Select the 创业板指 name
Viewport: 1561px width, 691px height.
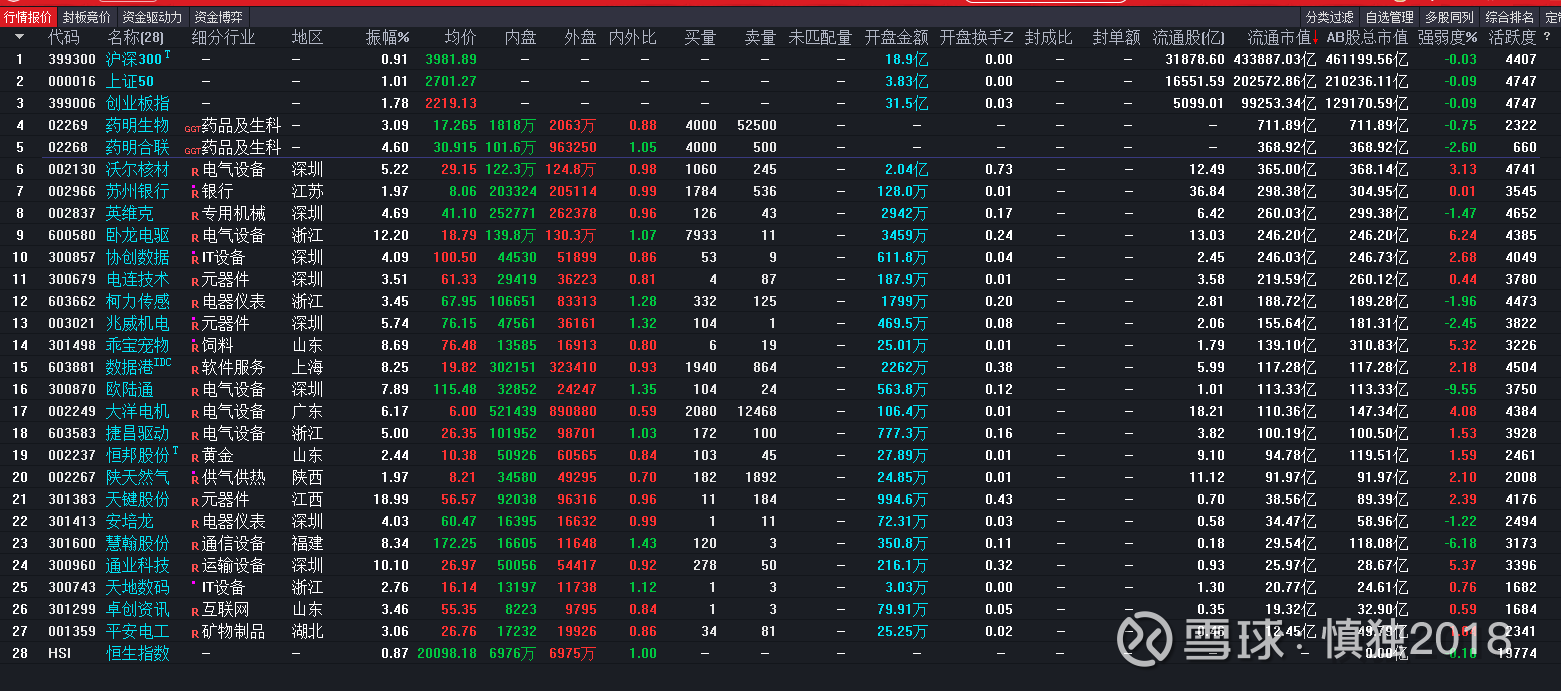point(138,103)
